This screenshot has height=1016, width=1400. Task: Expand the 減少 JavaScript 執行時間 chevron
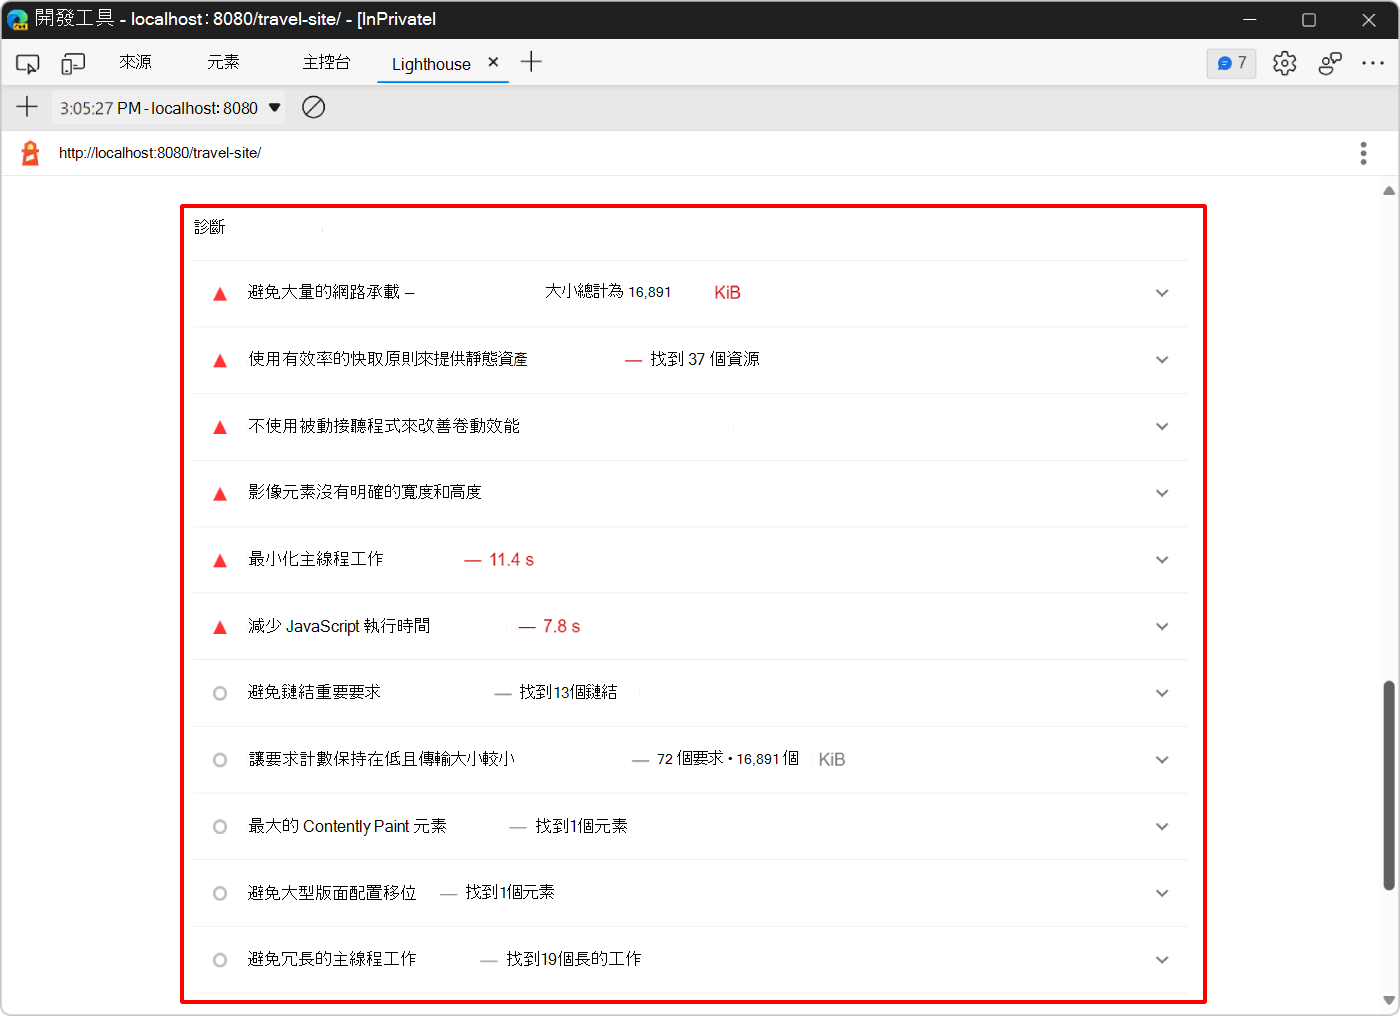1162,626
